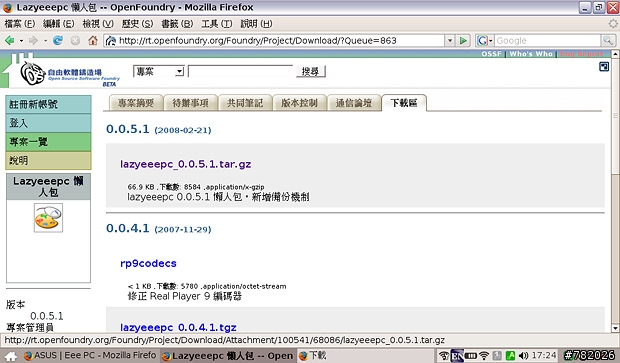This screenshot has width=620, height=363.
Task: Go back with the green Back arrow
Action: tap(9, 40)
